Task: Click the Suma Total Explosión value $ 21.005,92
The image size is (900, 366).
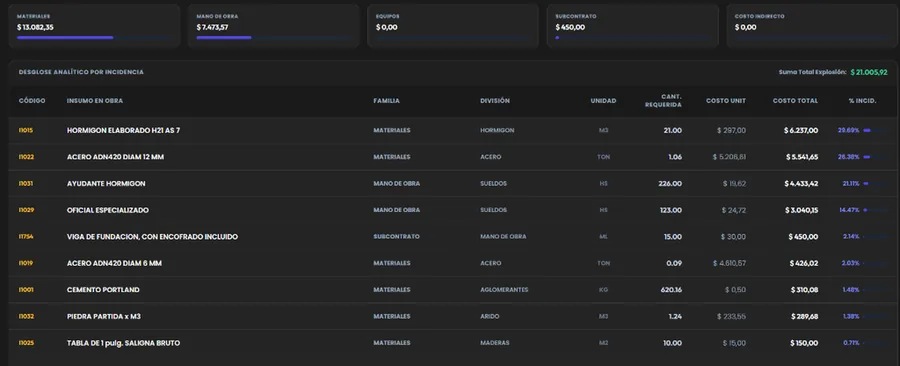Action: tap(869, 72)
